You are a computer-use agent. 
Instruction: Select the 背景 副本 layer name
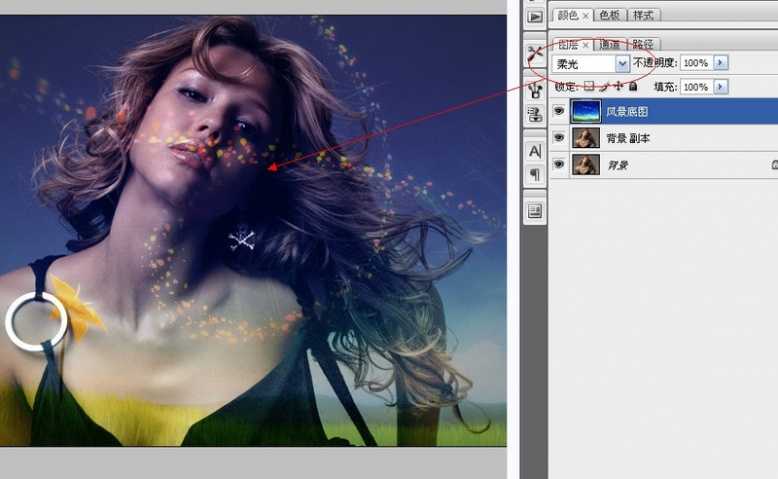pos(628,138)
